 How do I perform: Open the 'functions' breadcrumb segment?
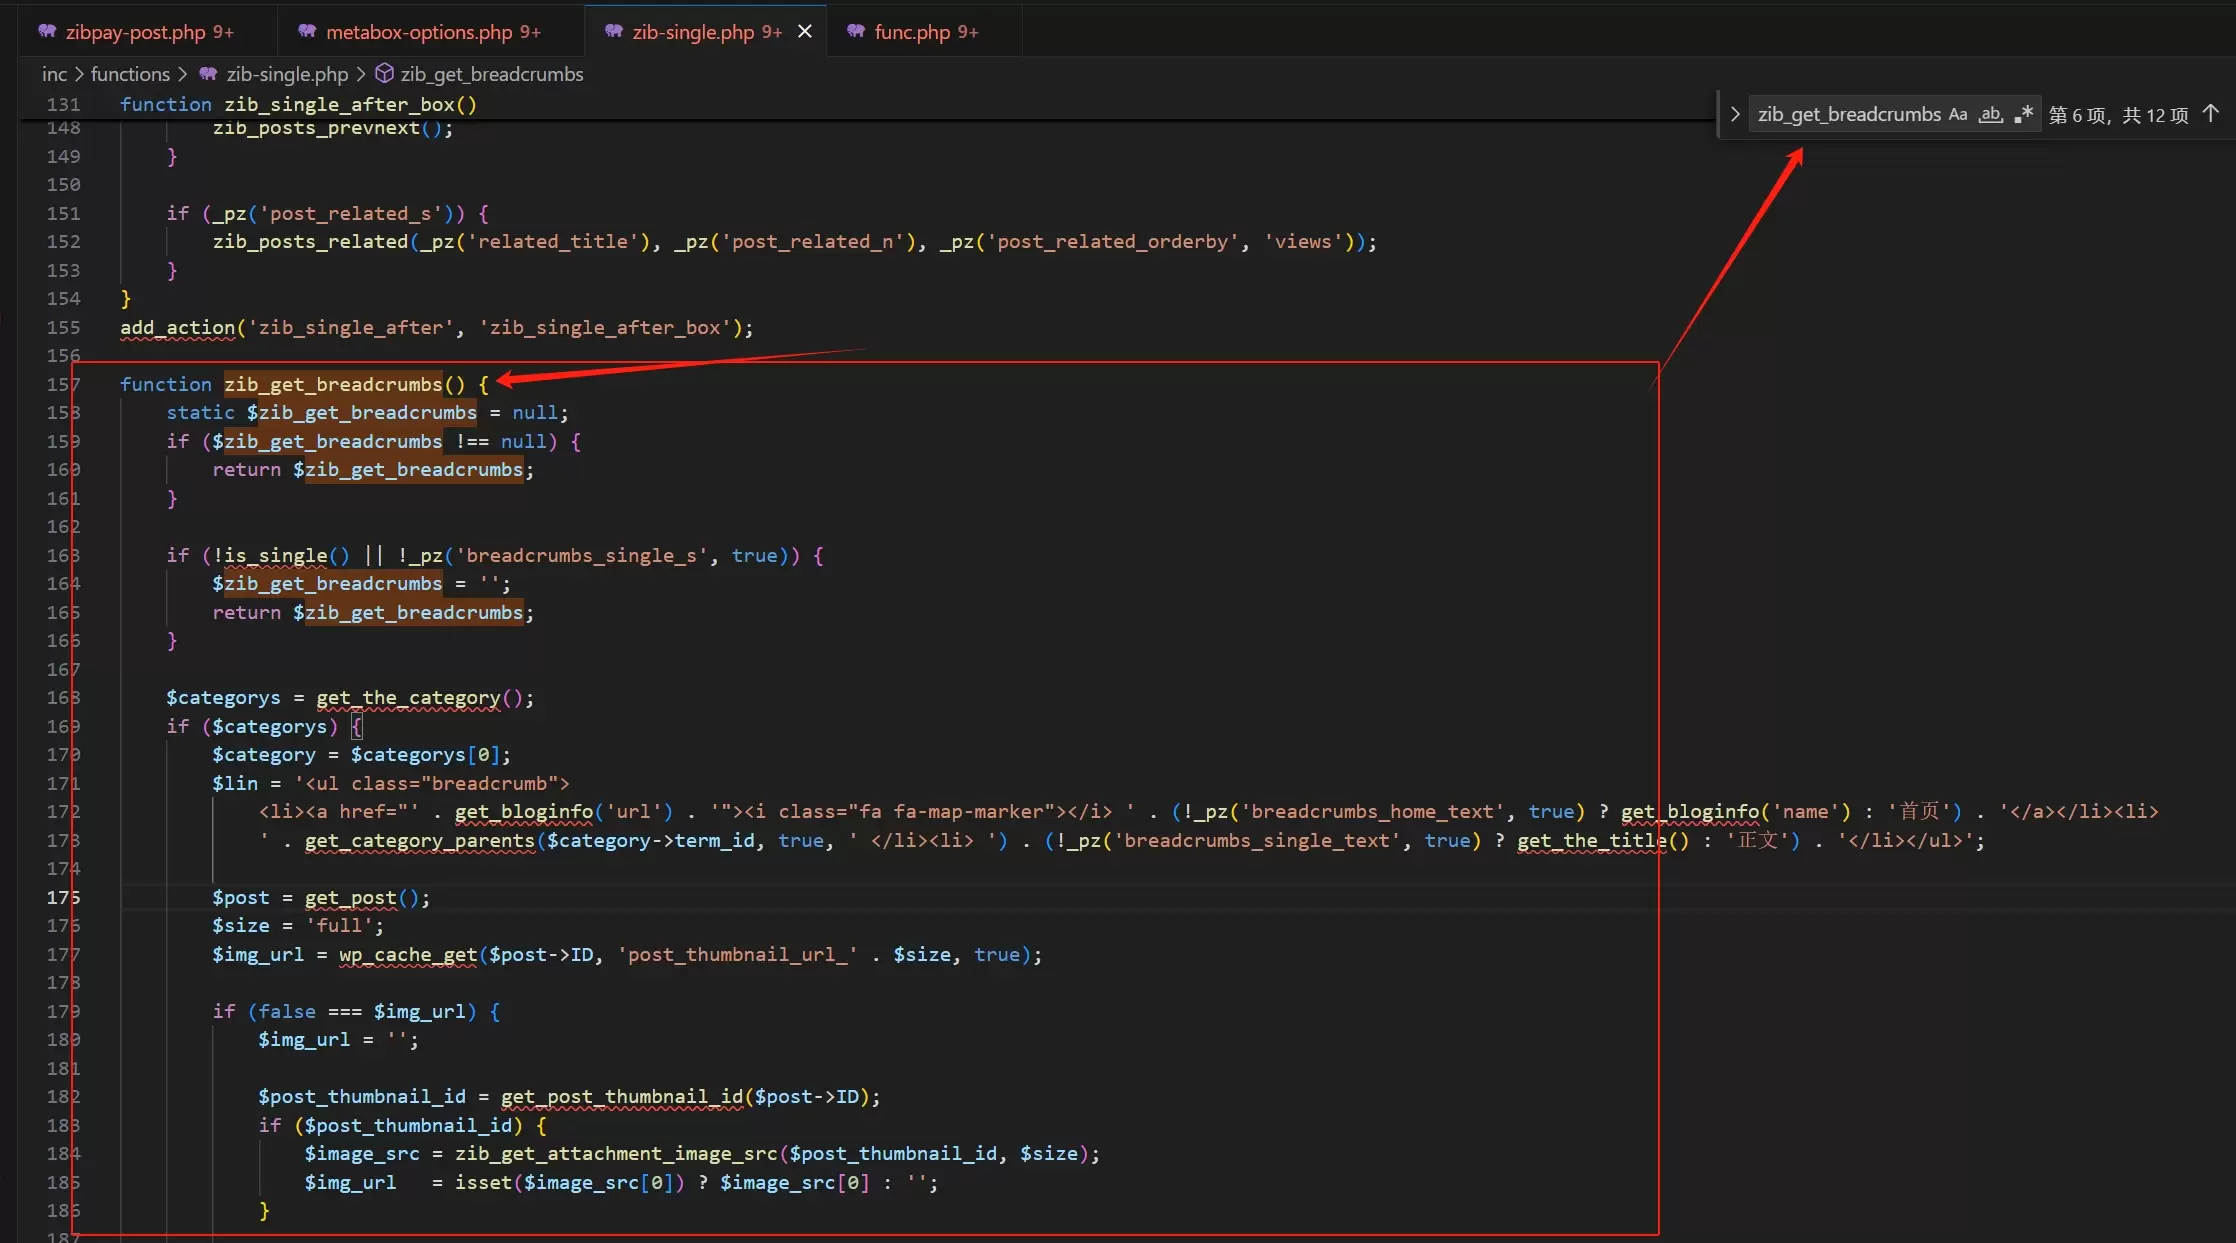130,74
